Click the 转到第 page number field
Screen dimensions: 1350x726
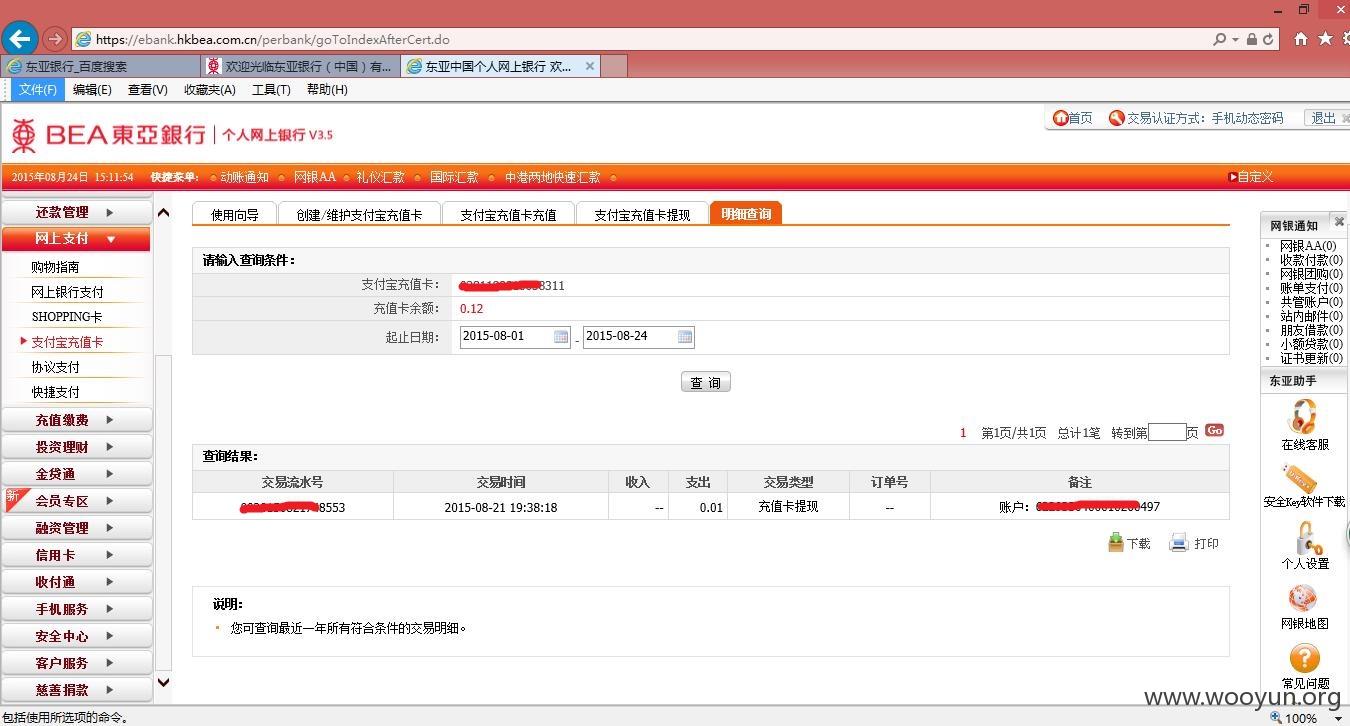coord(1167,432)
